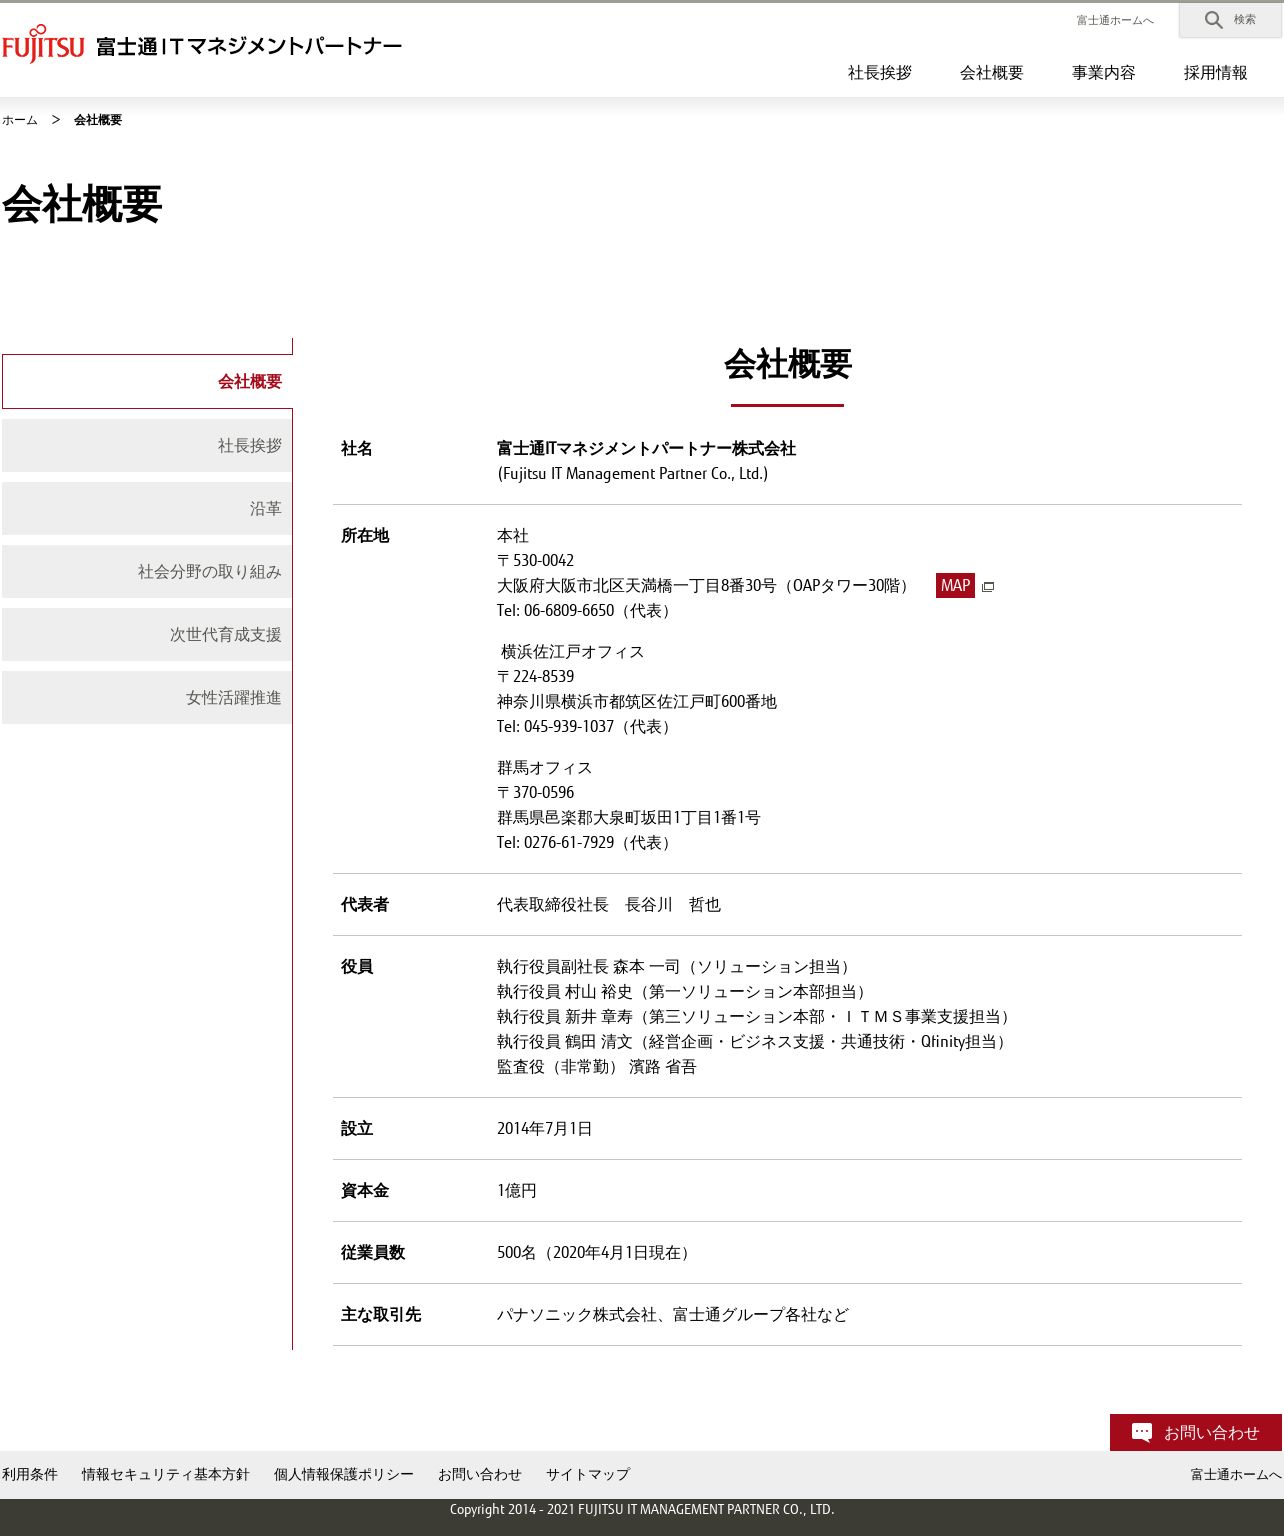
Task: Click the 主な取引先 row label
Action: tap(381, 1315)
